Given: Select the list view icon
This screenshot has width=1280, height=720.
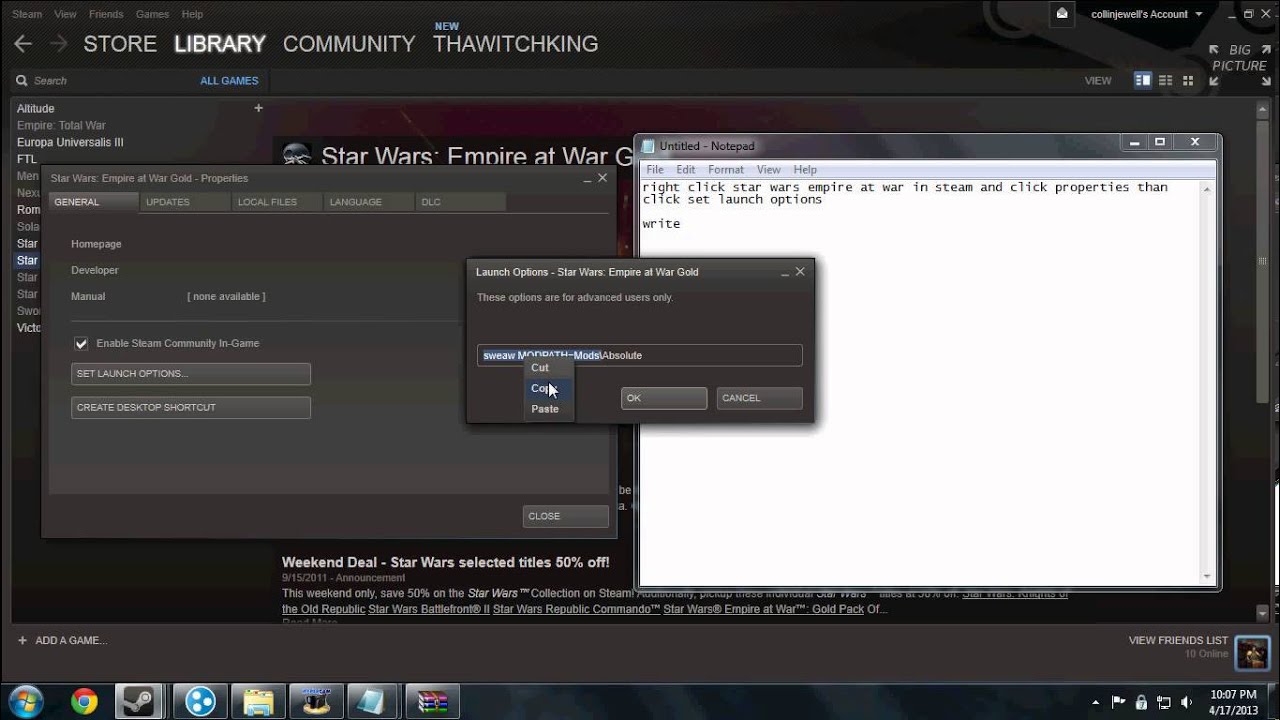Looking at the screenshot, I should pos(1166,80).
